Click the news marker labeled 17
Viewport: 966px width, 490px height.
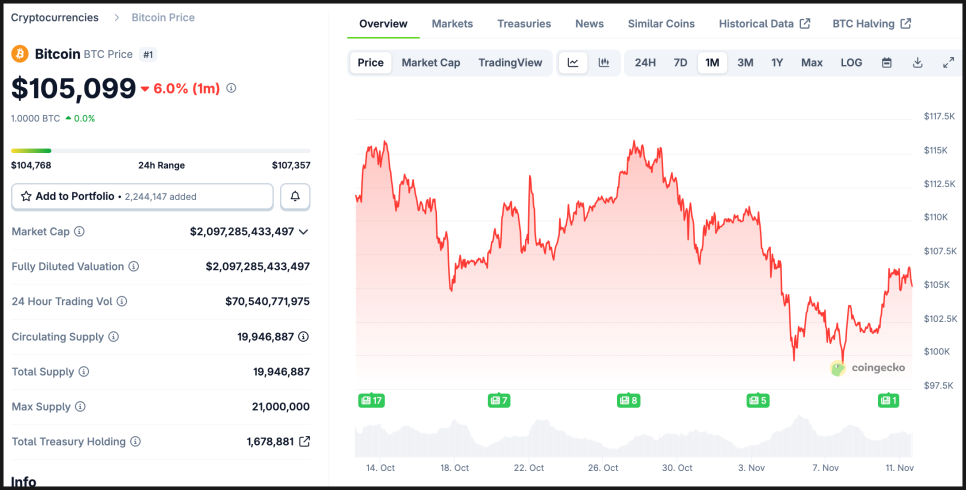(x=371, y=401)
